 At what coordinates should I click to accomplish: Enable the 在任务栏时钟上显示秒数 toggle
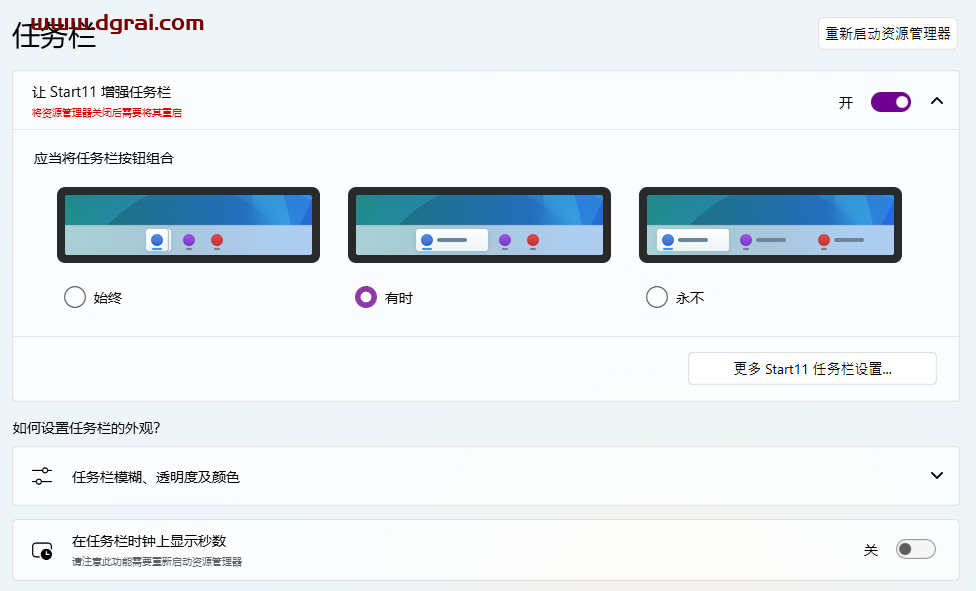tap(916, 549)
